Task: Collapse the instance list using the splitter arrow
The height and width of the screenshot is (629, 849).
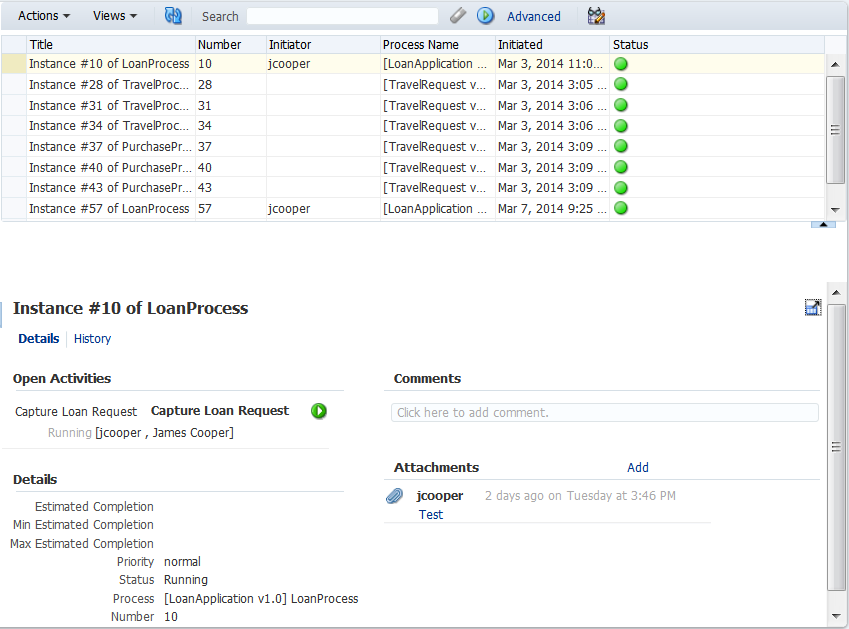Action: point(822,224)
